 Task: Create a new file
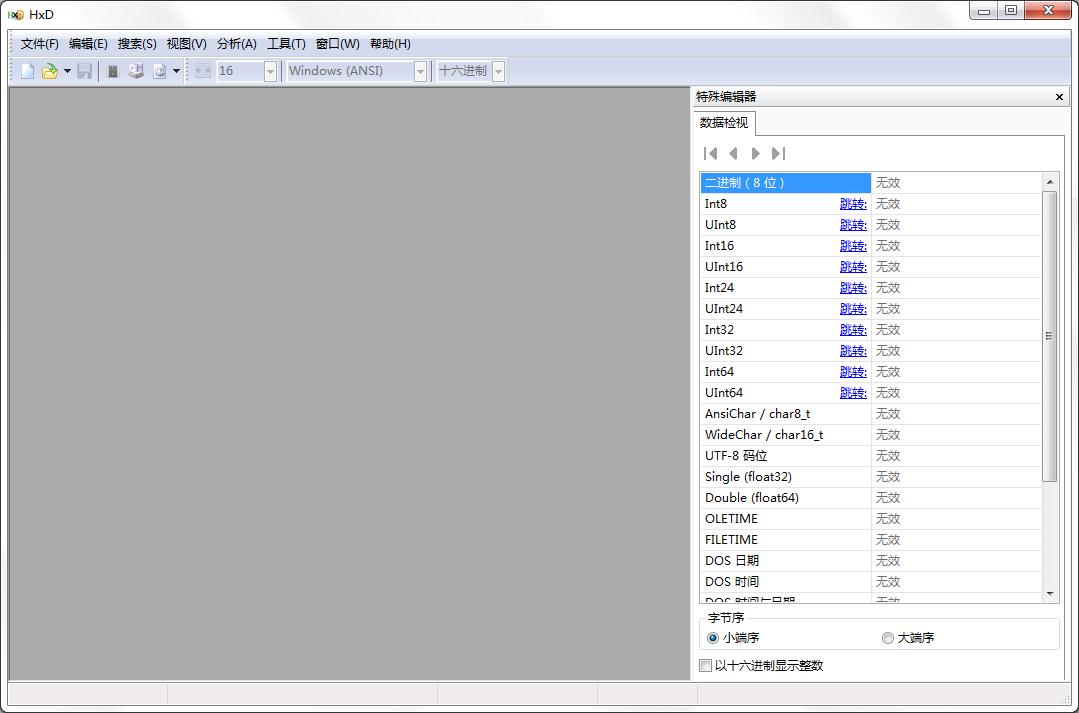(28, 70)
